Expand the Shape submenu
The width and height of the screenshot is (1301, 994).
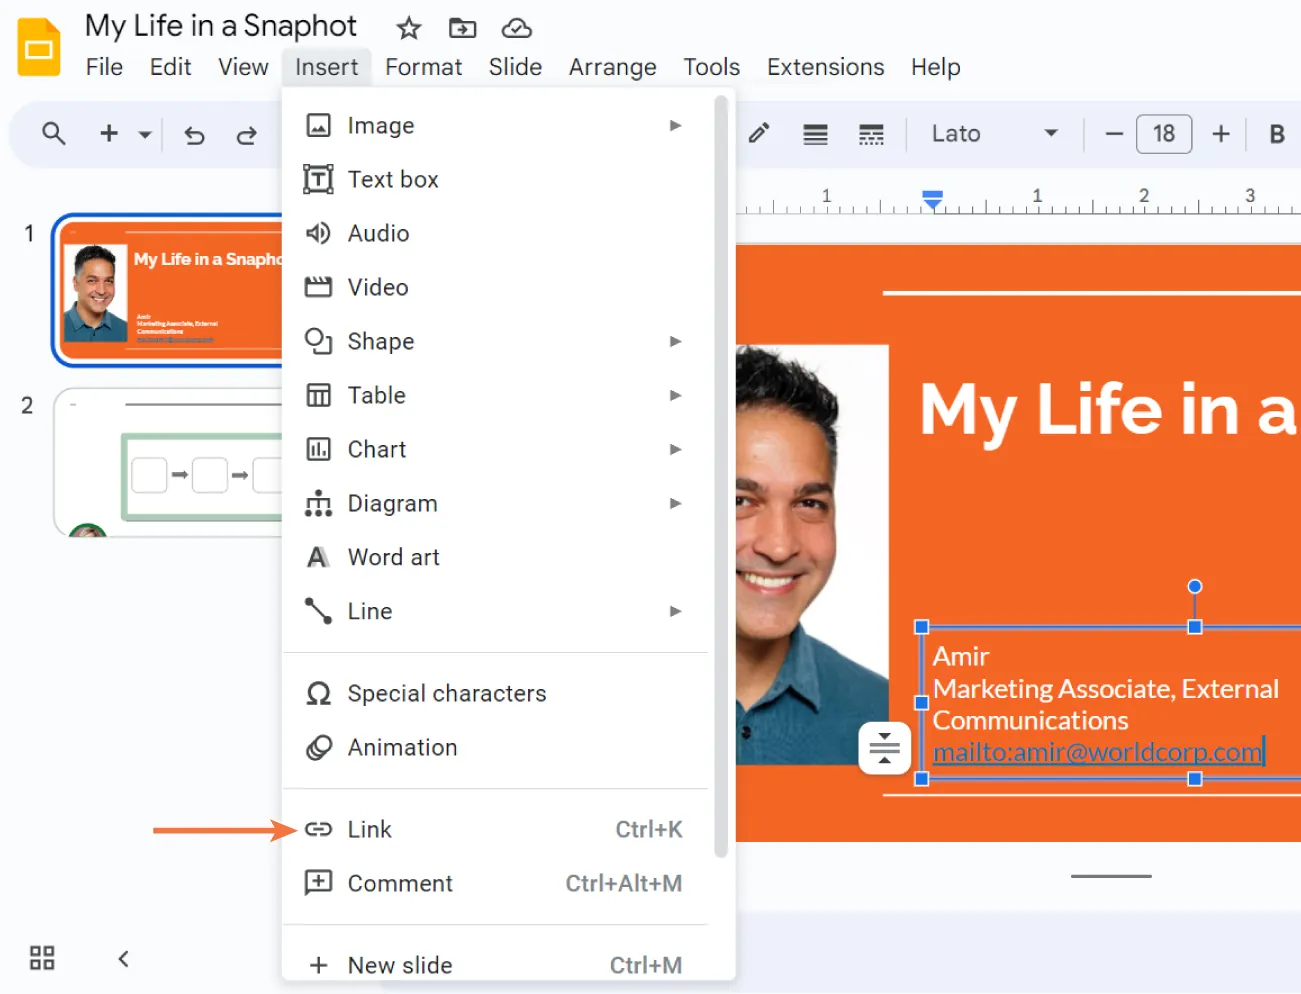click(380, 341)
